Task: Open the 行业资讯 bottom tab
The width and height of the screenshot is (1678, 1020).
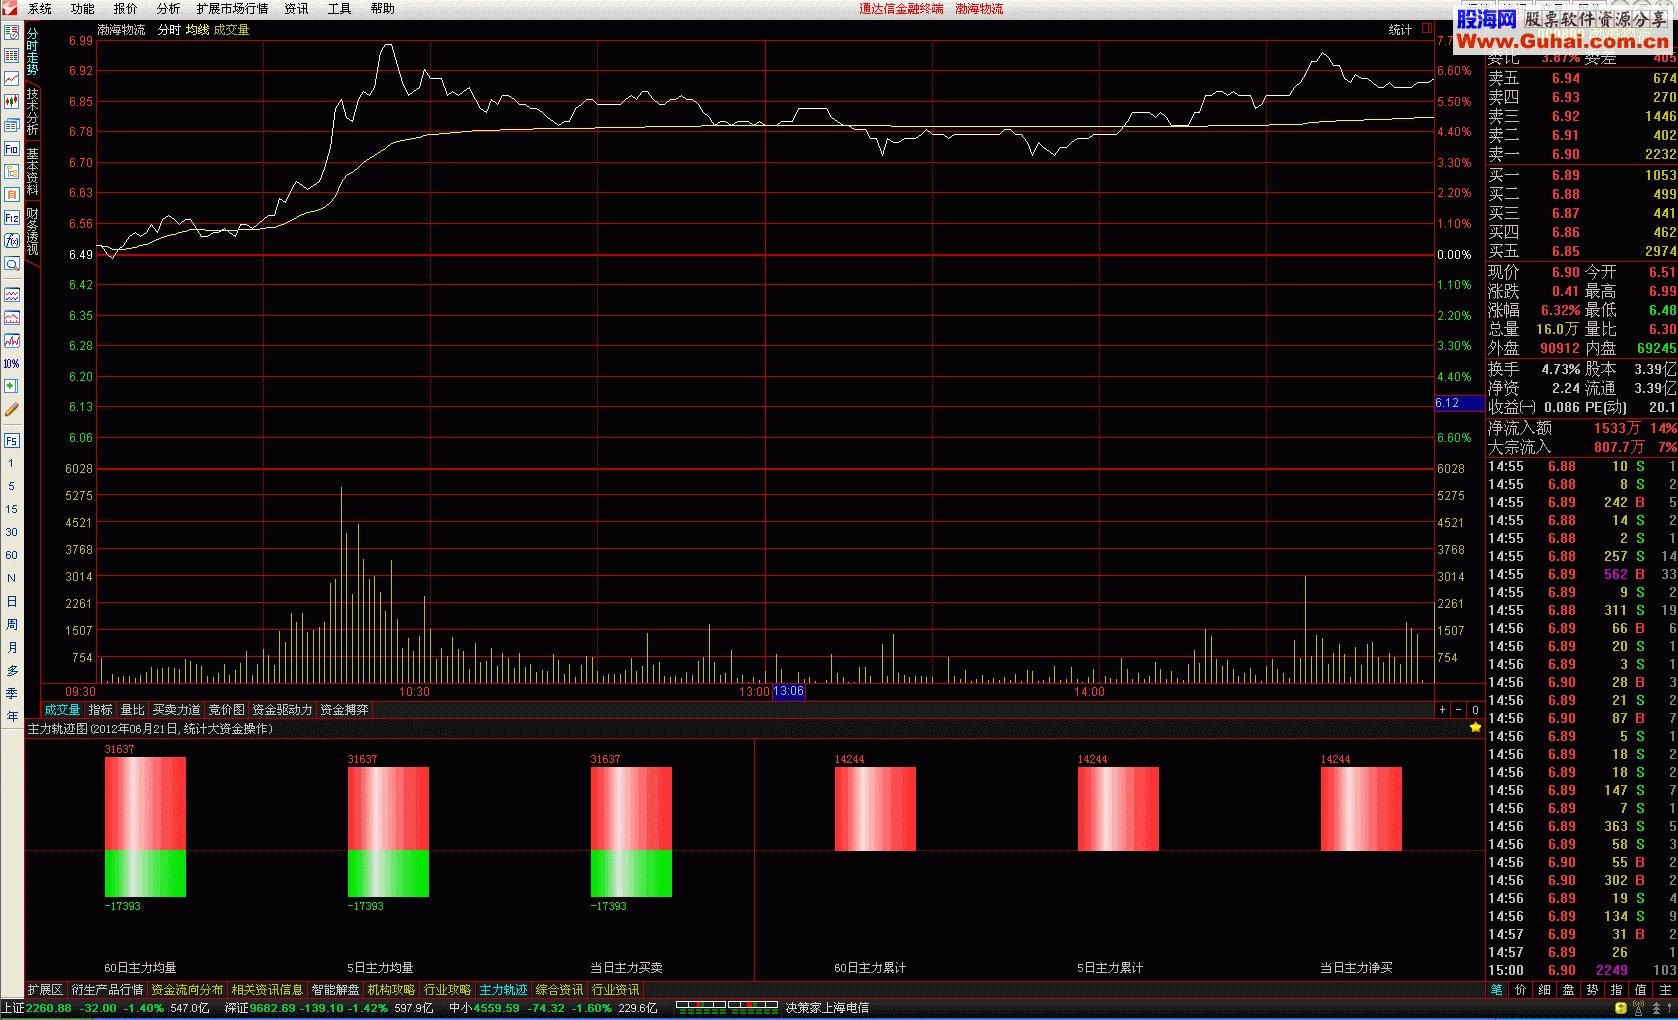Action: [x=615, y=990]
